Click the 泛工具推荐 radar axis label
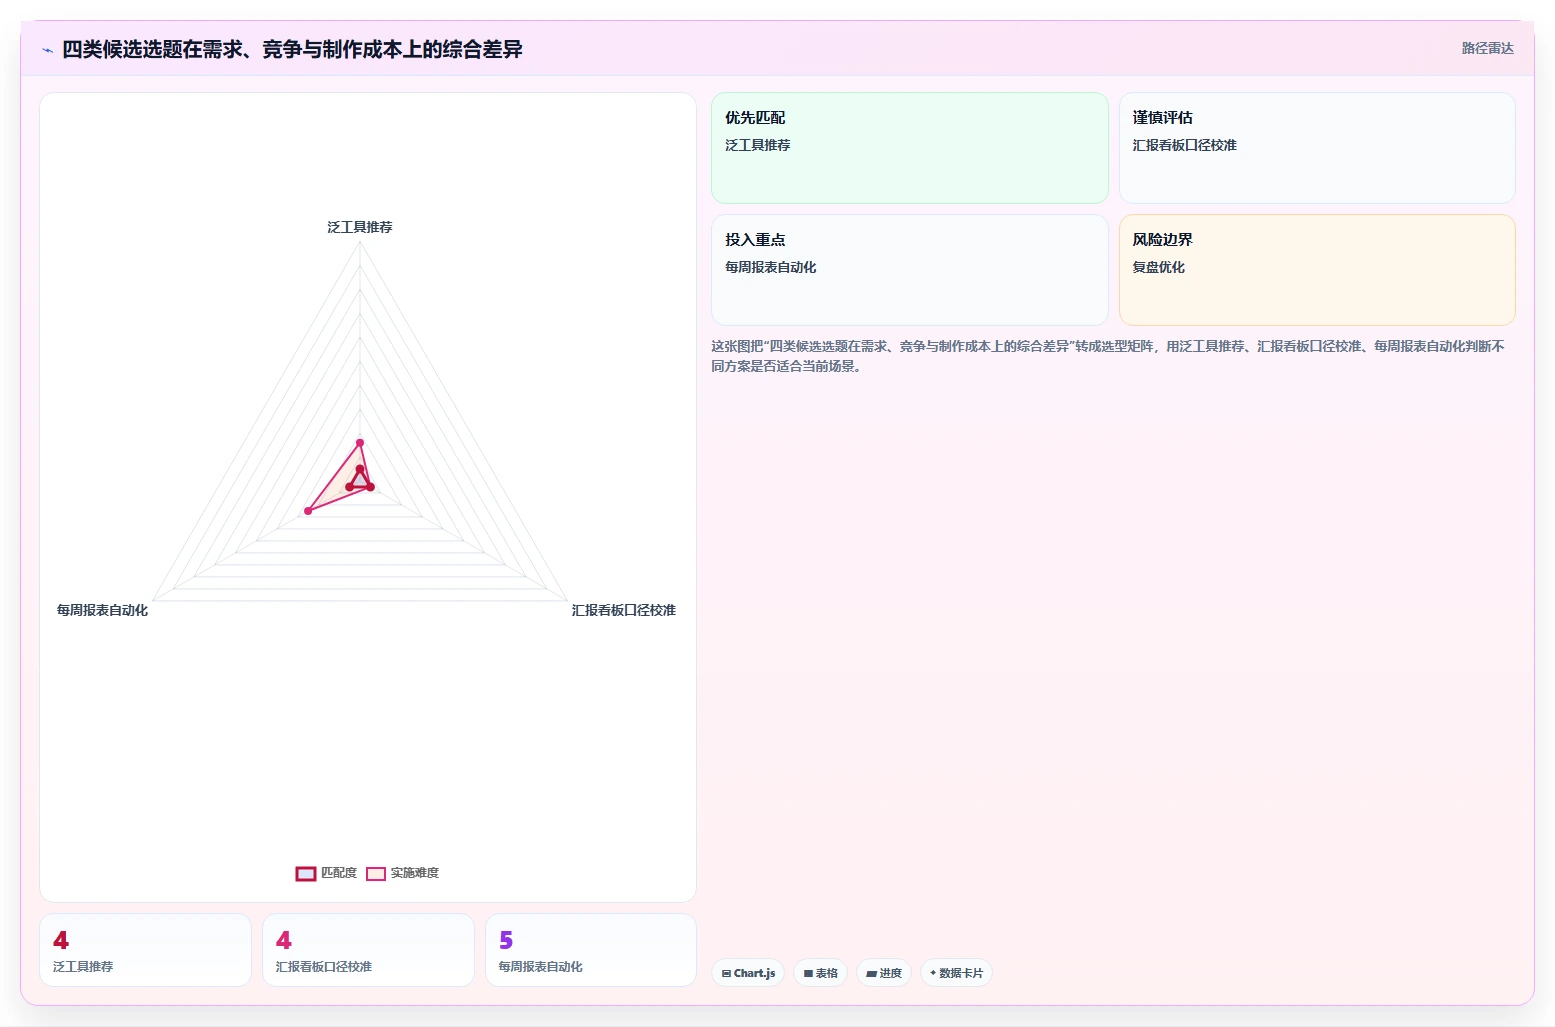 (x=360, y=227)
